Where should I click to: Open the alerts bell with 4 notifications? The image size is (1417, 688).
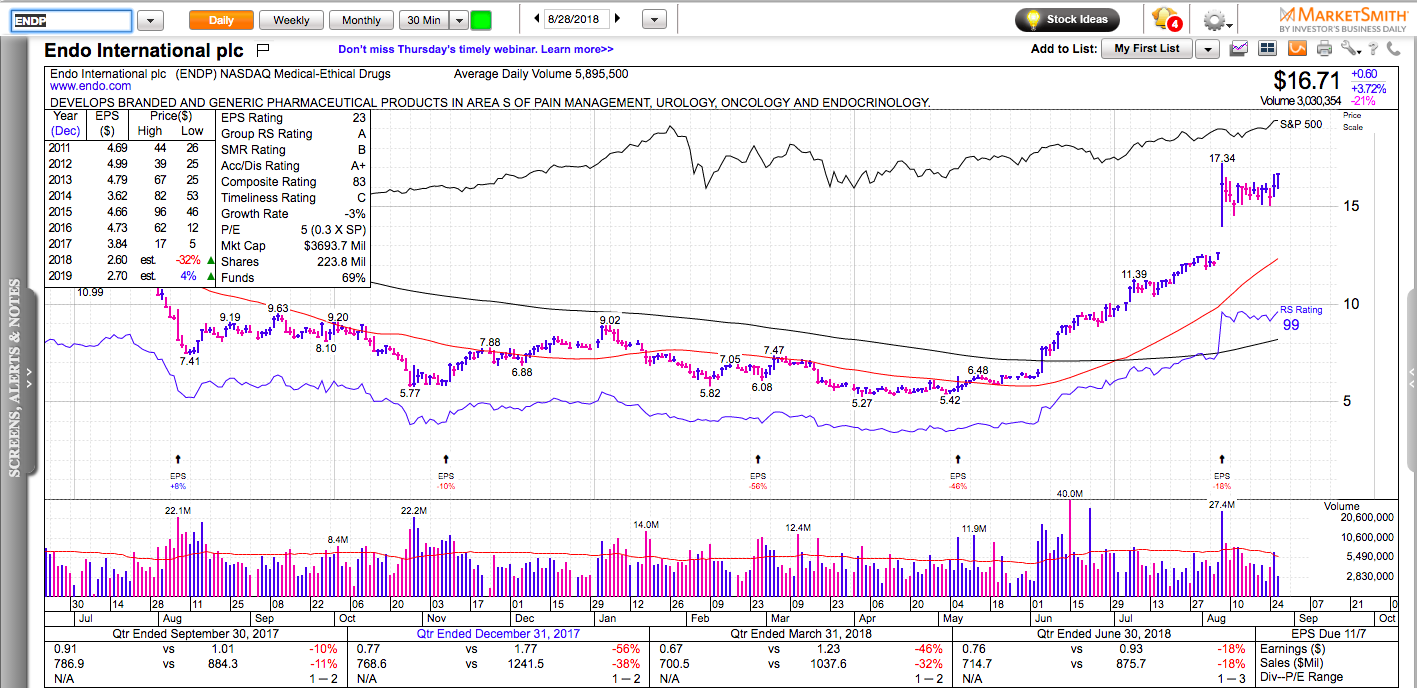click(x=1166, y=19)
